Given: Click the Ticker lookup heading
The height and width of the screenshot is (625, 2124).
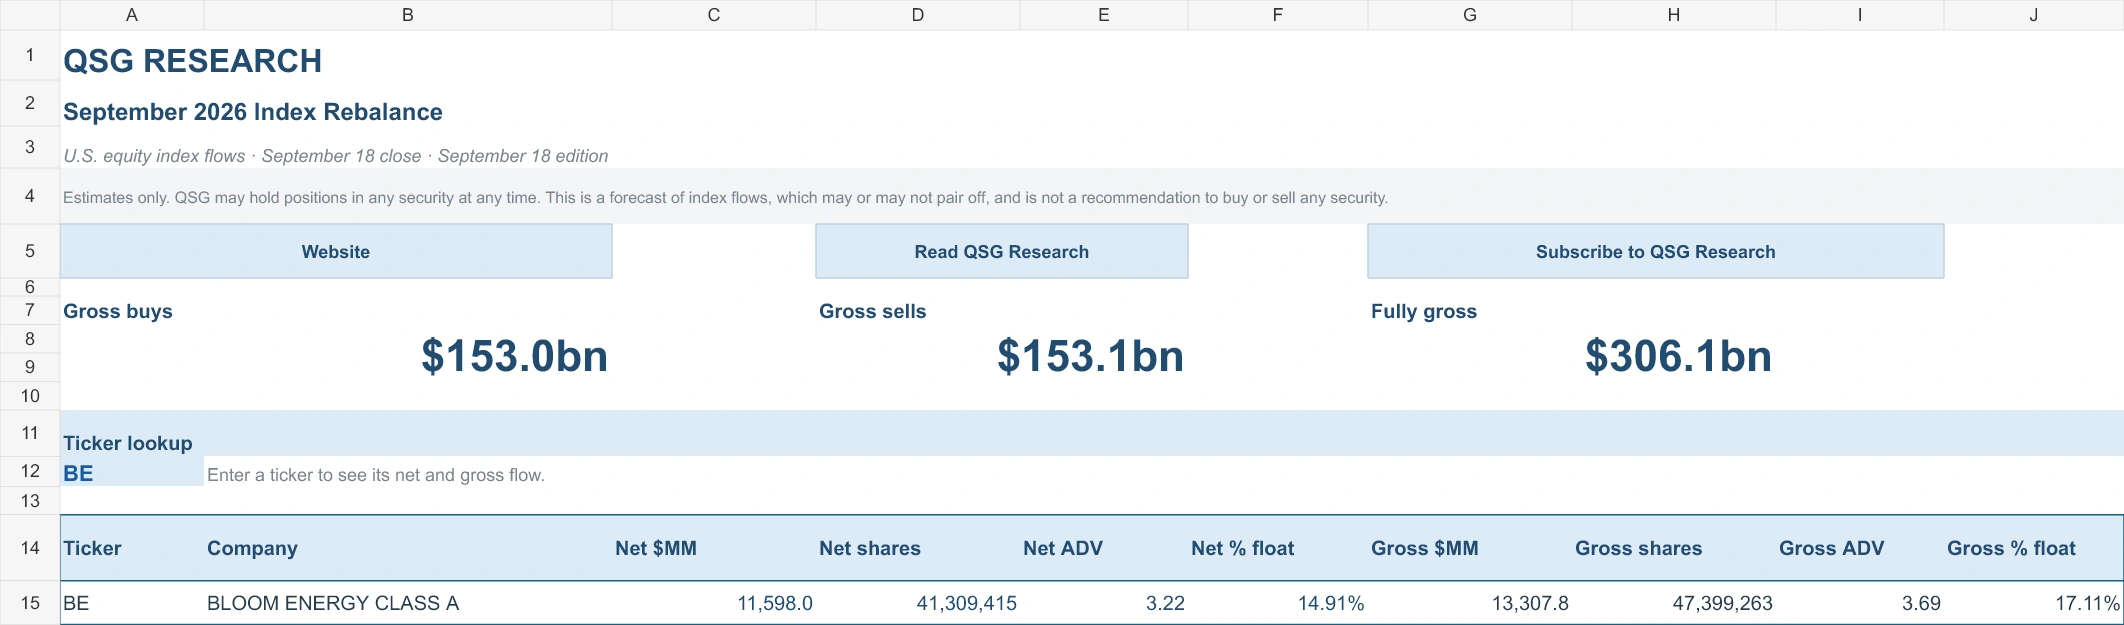Looking at the screenshot, I should tap(128, 443).
